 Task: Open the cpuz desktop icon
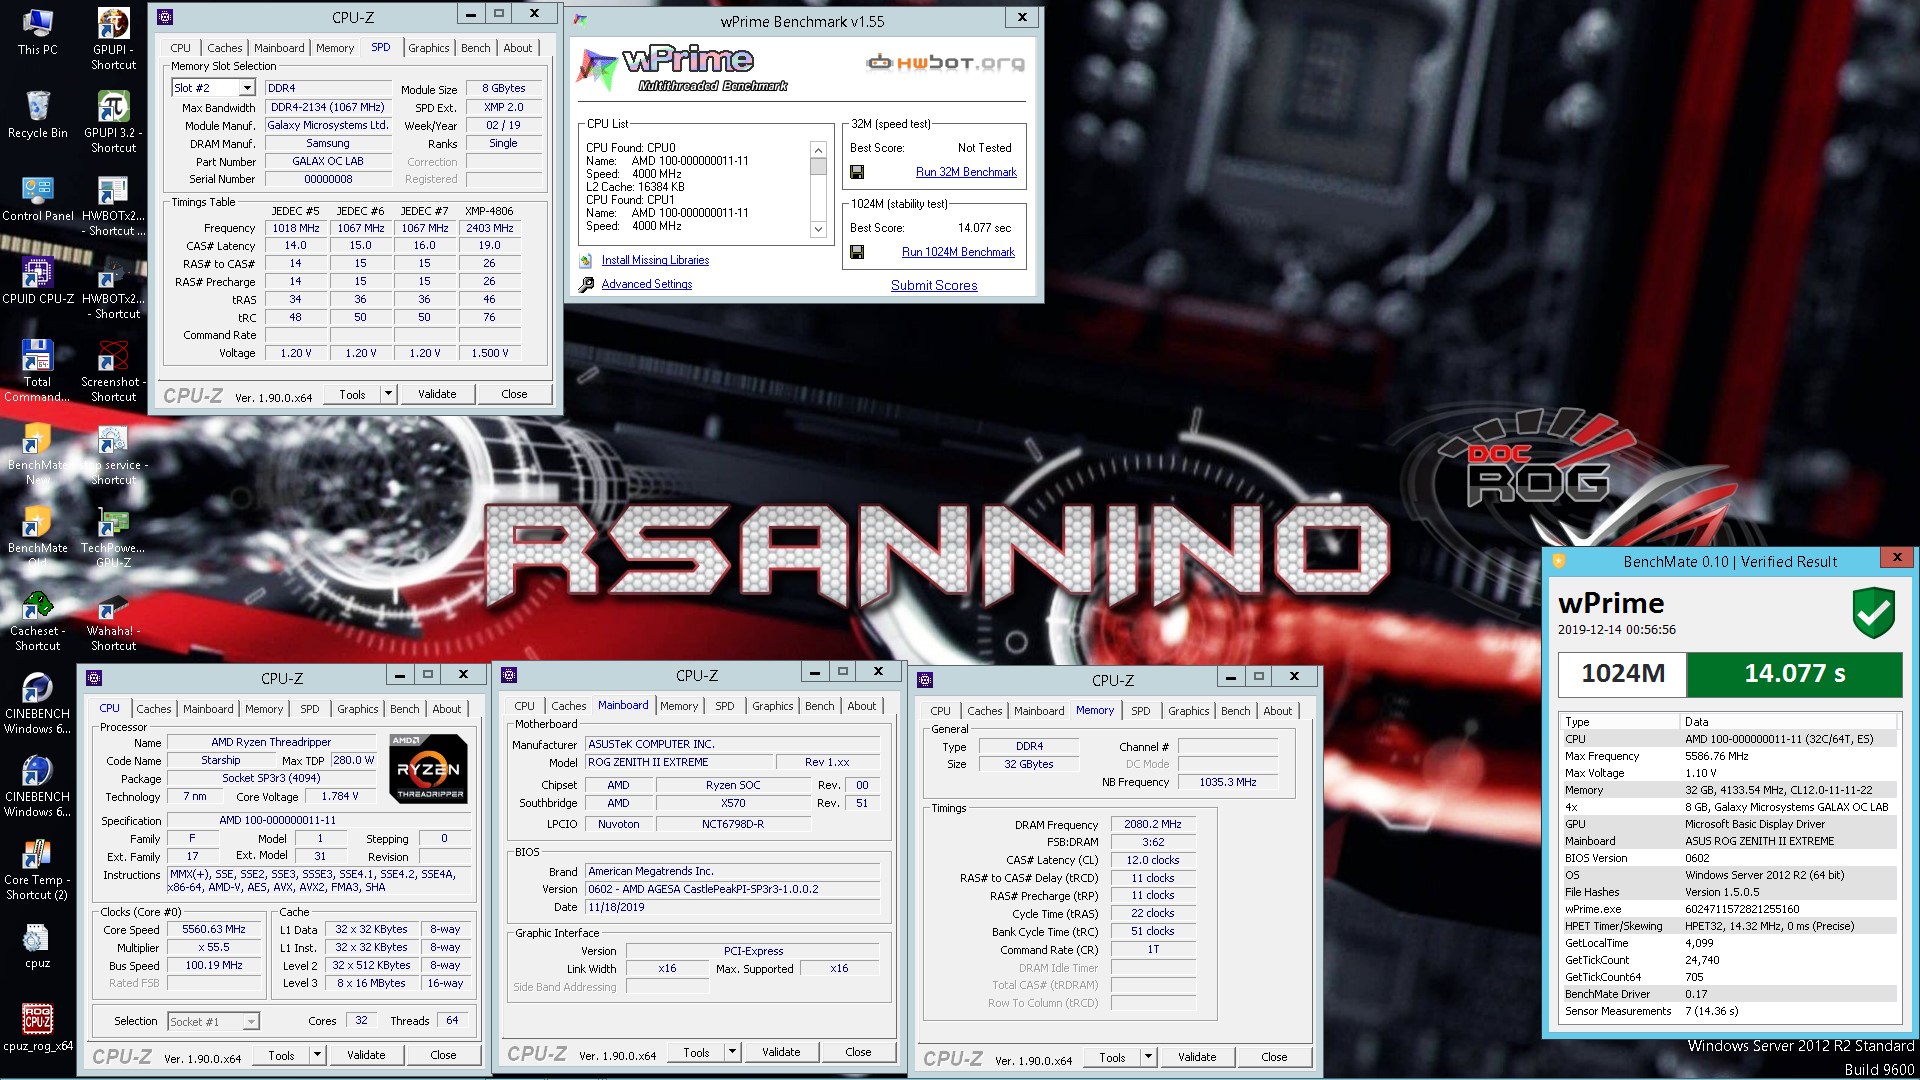click(37, 944)
